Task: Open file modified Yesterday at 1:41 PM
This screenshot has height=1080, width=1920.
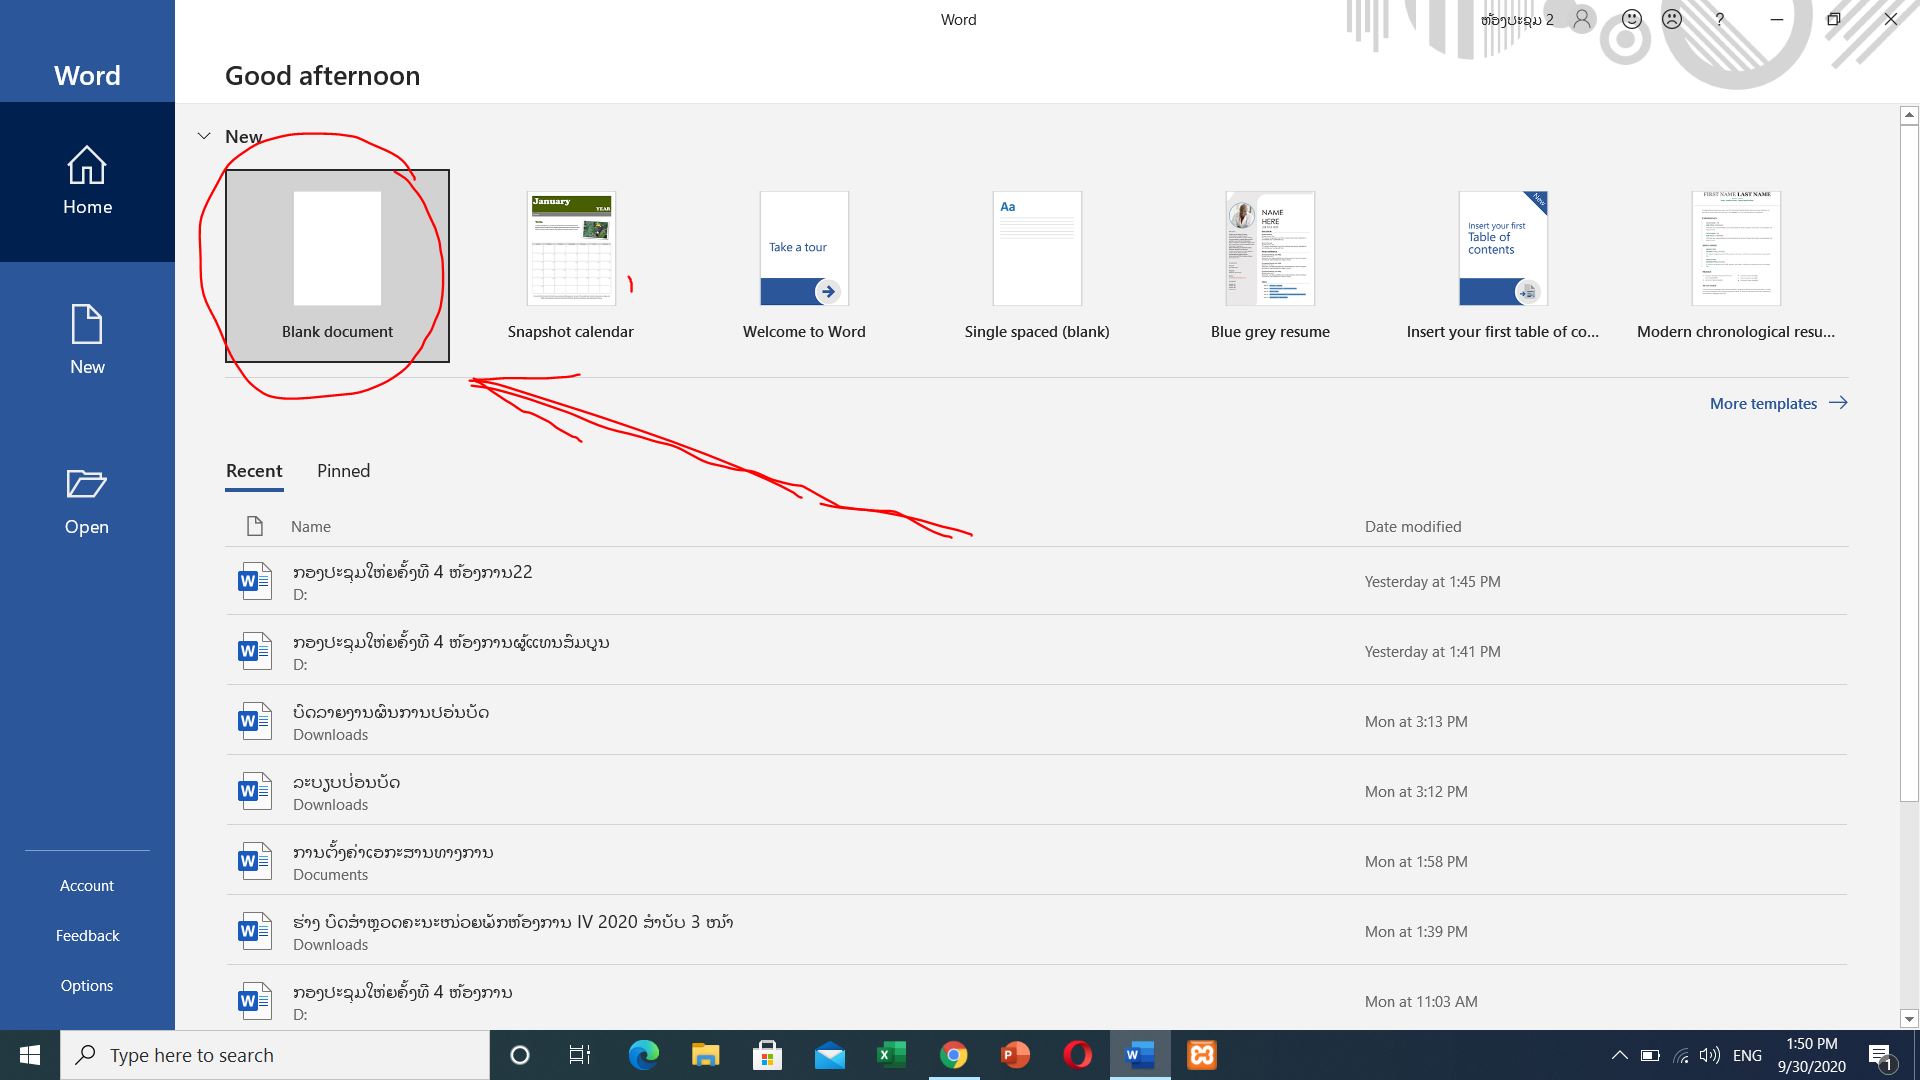Action: tap(1036, 651)
